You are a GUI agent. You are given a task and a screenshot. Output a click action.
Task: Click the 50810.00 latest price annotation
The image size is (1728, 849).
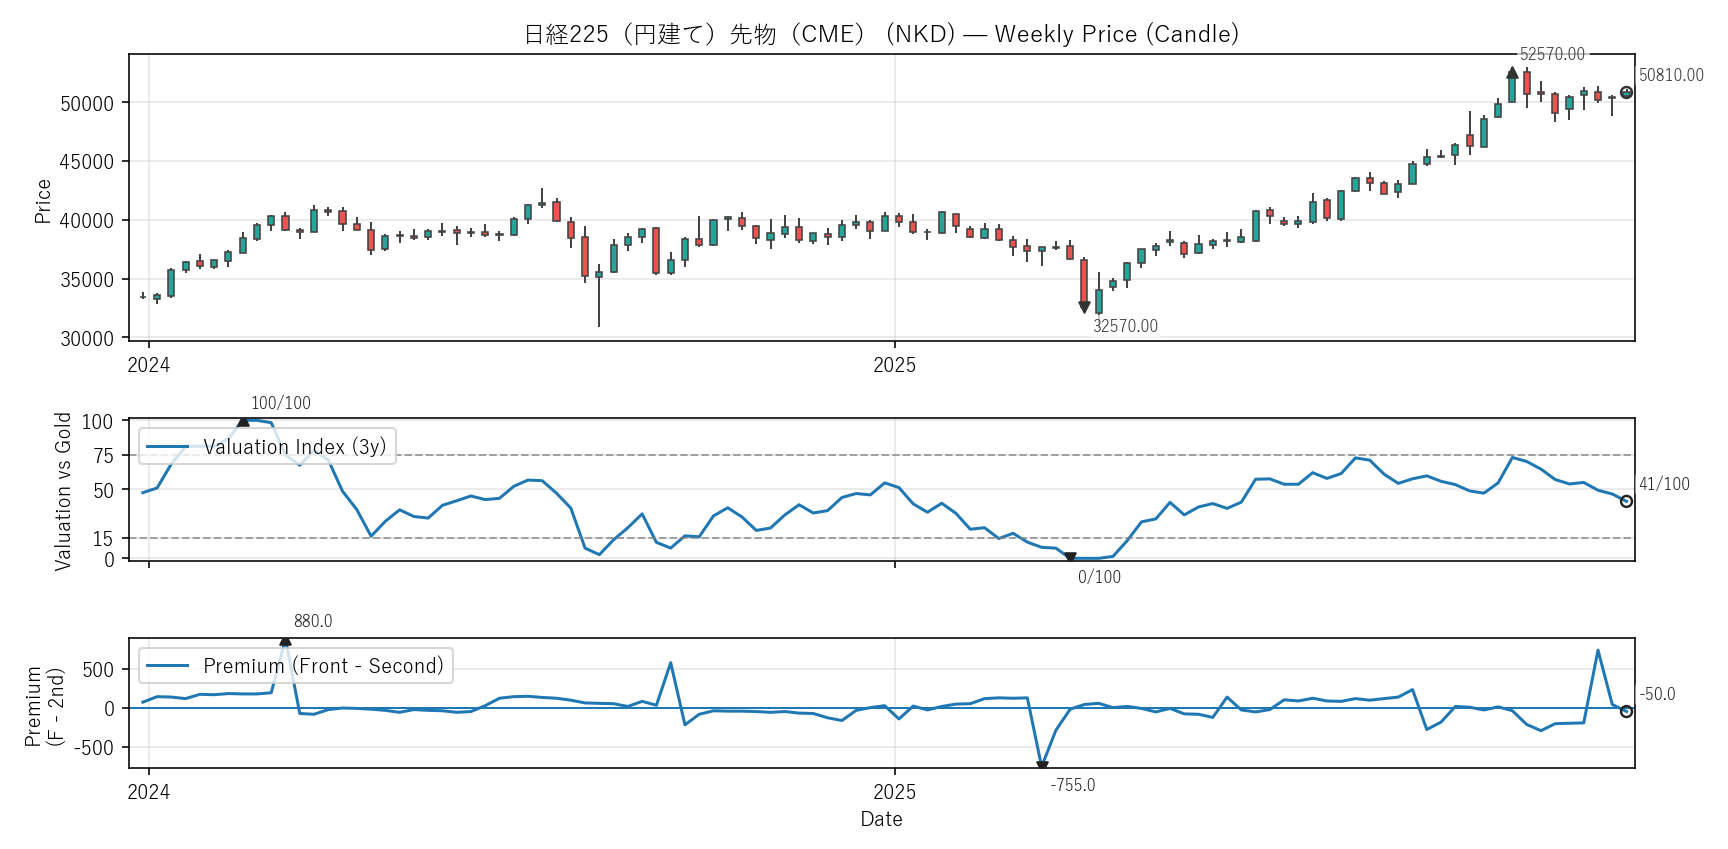(1671, 76)
